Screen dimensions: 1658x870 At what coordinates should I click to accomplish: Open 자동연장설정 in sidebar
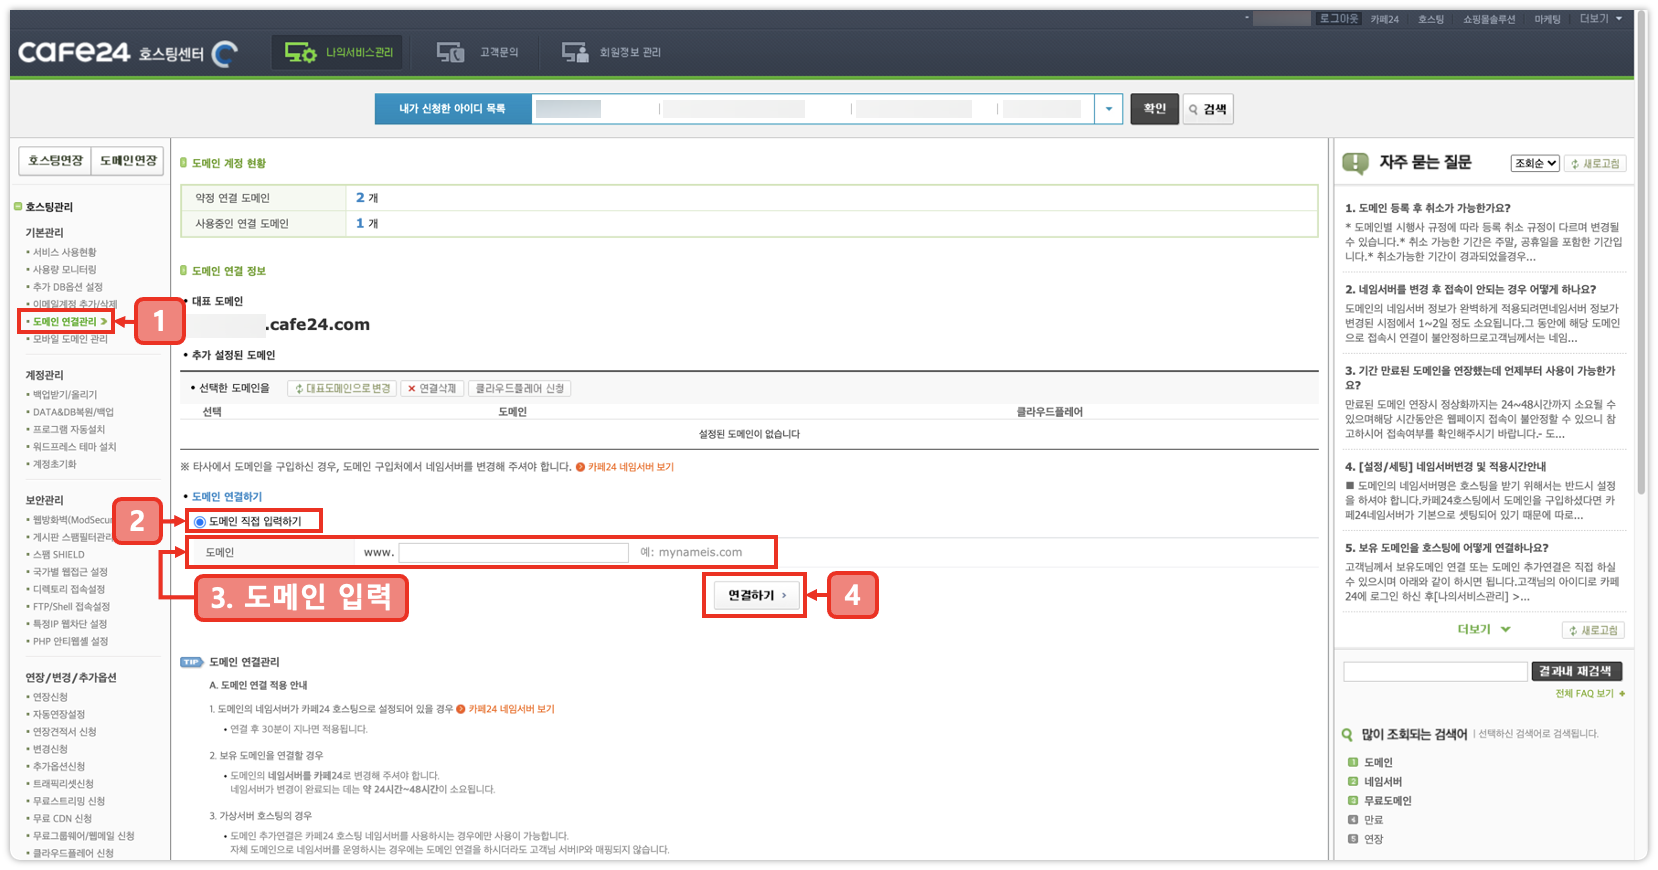click(x=59, y=714)
